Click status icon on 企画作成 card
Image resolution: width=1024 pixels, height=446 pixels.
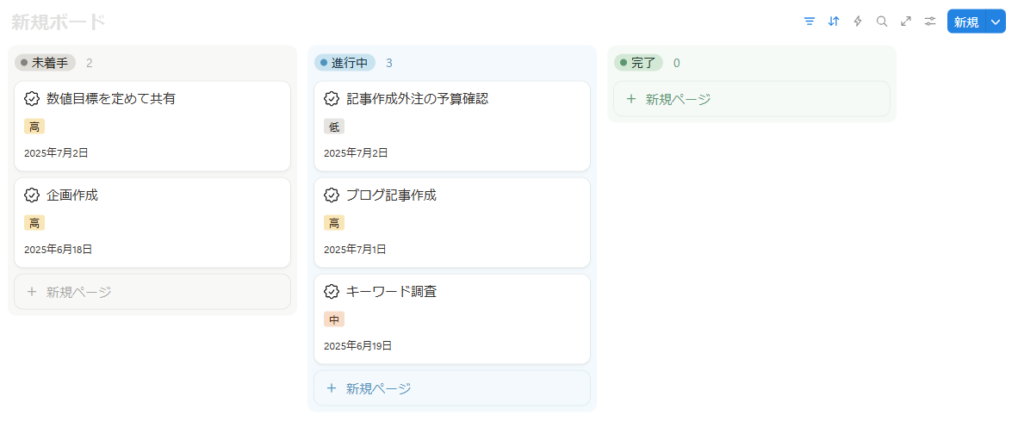(32, 195)
